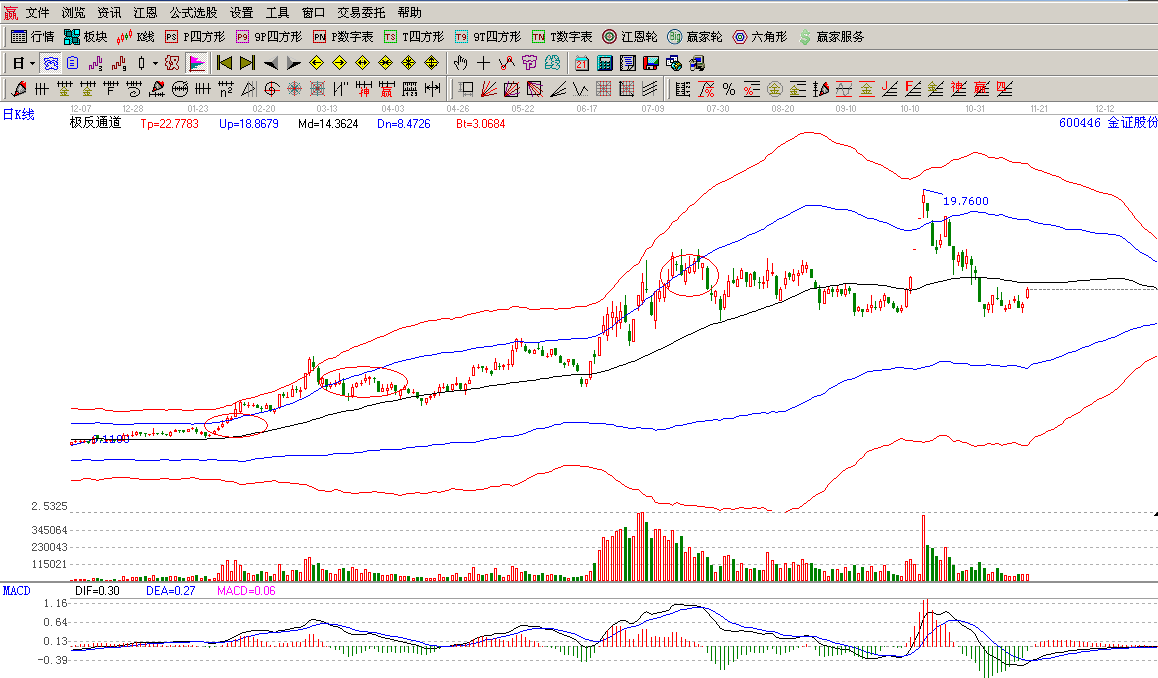Click the 600446 金证股份 stock label

(1106, 122)
